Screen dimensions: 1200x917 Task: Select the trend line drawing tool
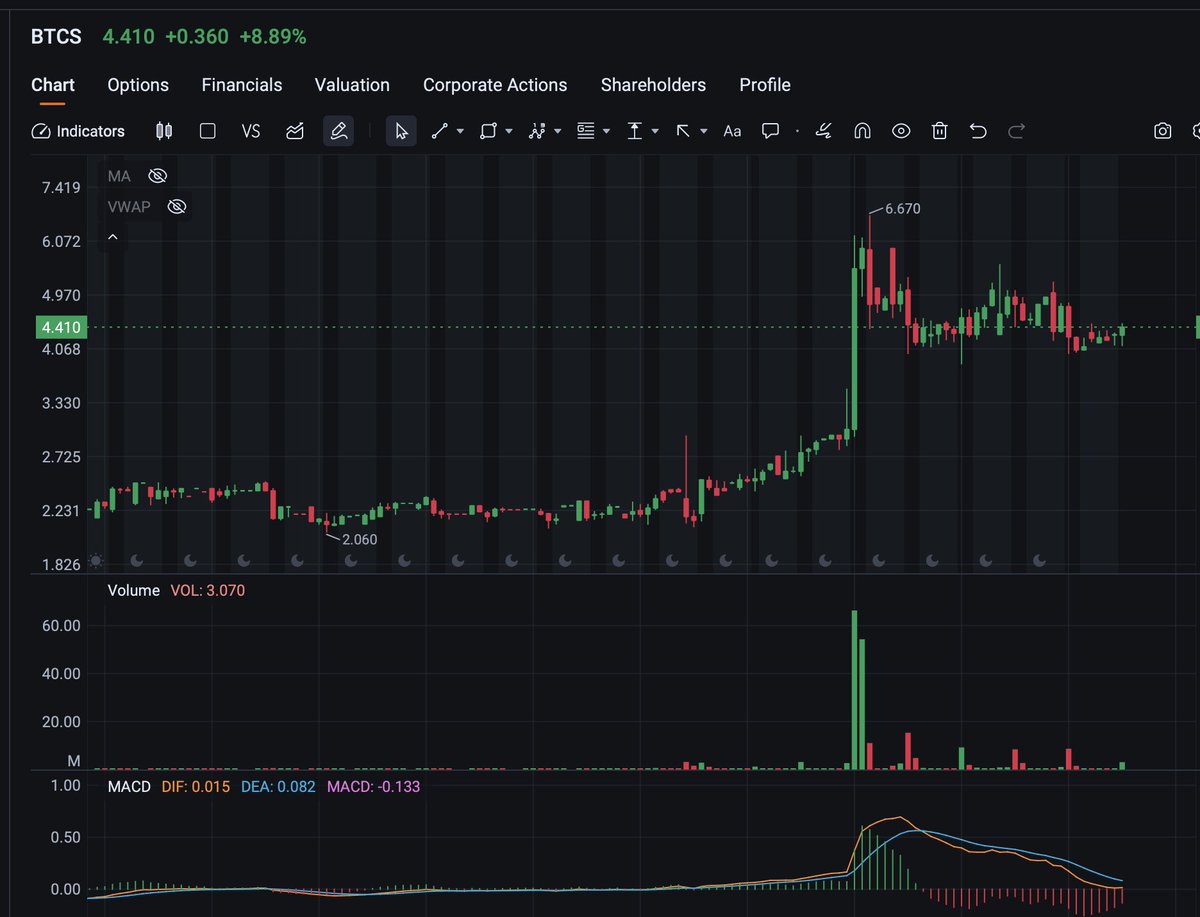coord(439,131)
